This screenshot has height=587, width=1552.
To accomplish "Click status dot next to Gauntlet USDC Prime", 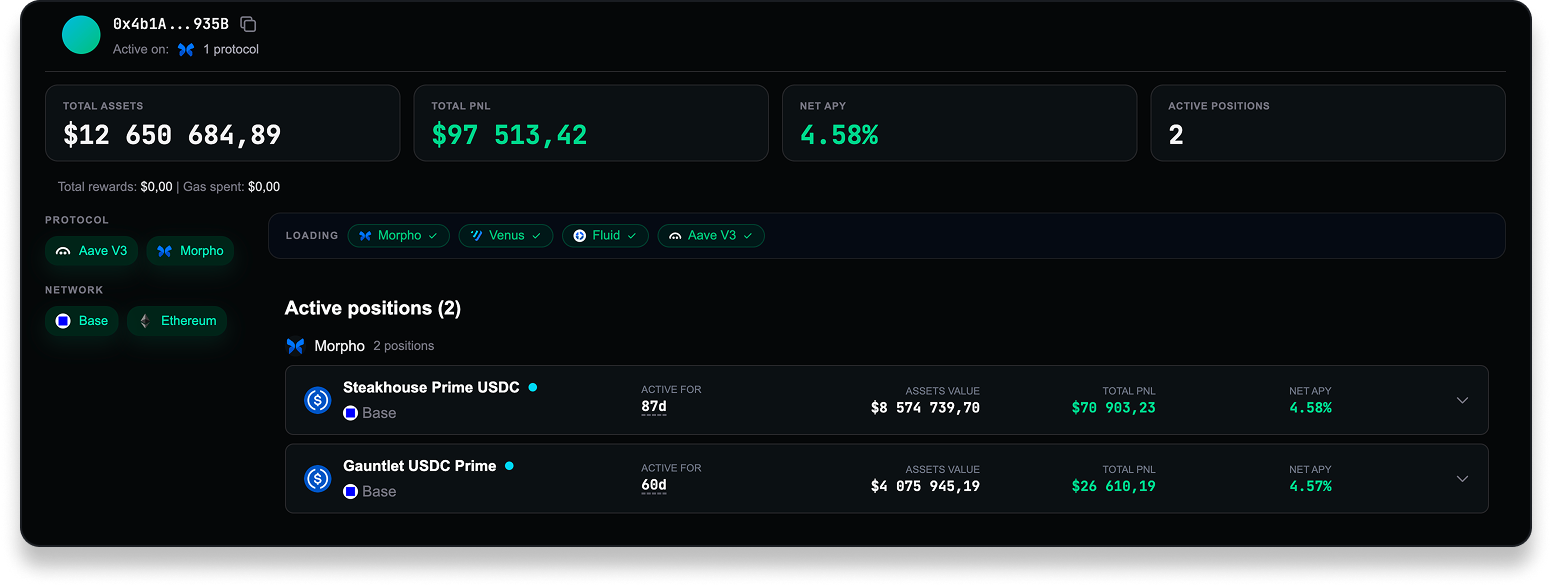I will click(509, 466).
